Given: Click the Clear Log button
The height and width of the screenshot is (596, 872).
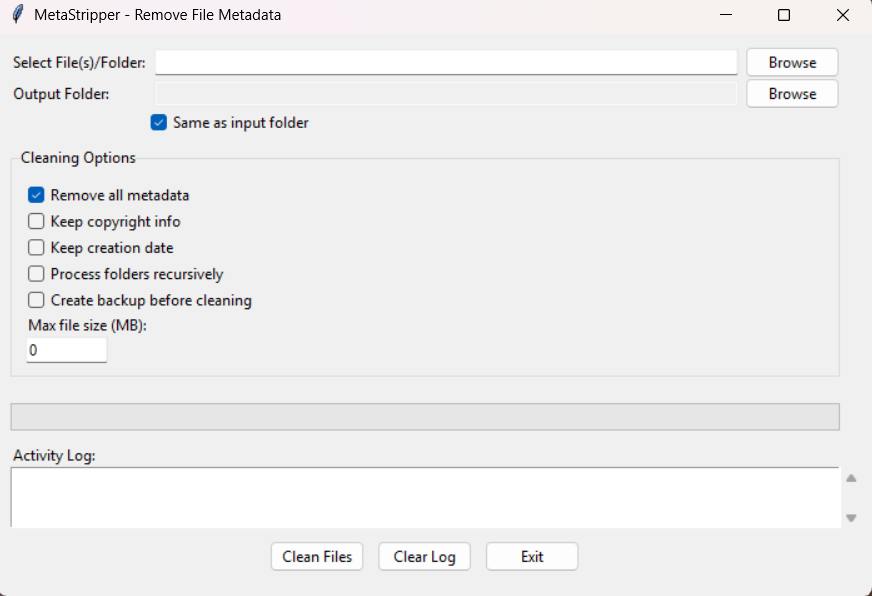Looking at the screenshot, I should [424, 557].
